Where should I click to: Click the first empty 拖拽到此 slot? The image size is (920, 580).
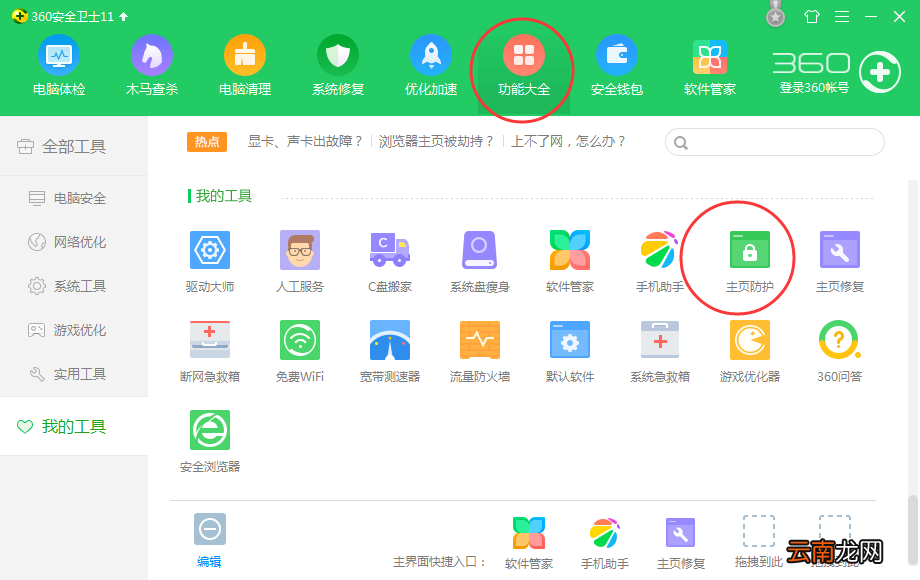[x=759, y=542]
